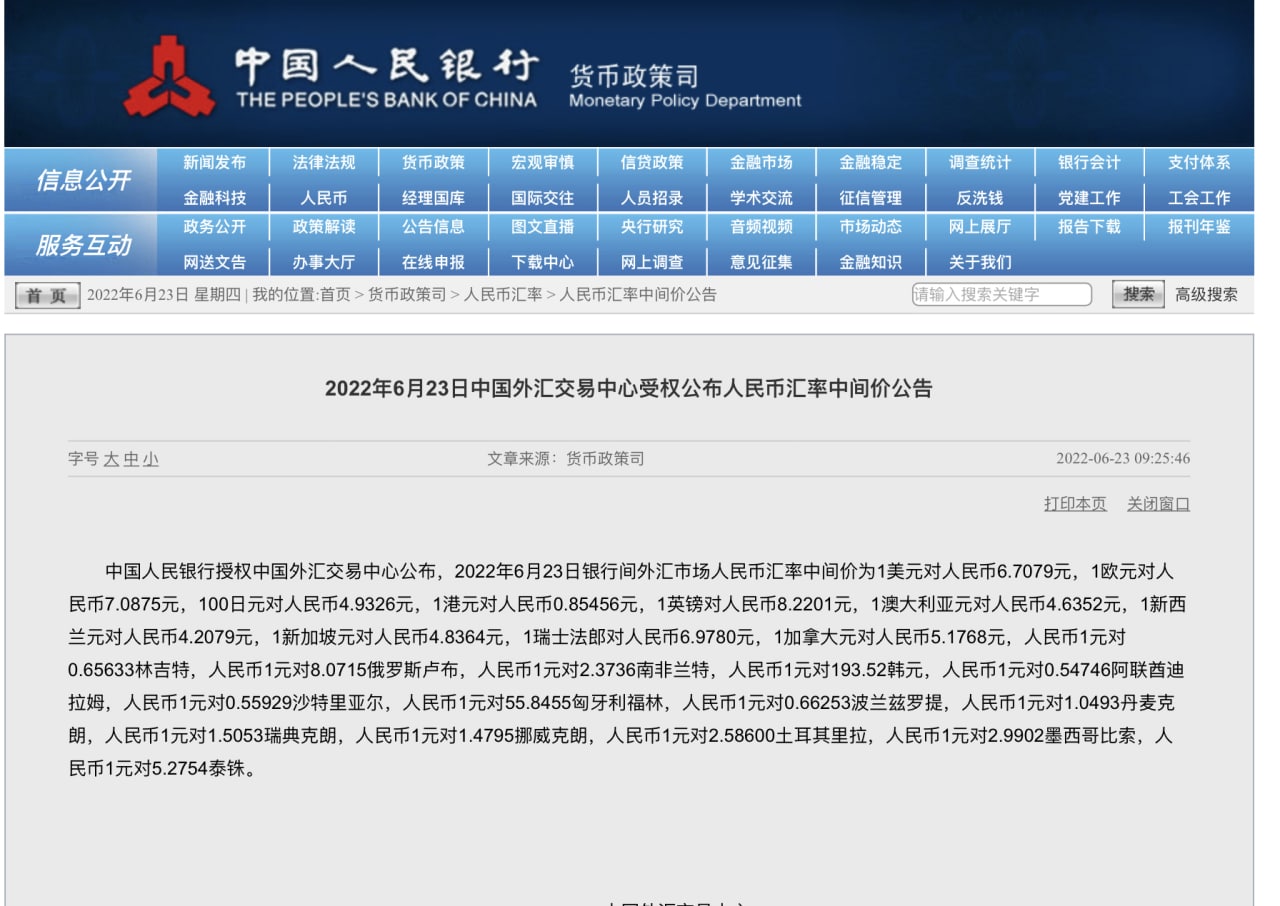This screenshot has height=906, width=1280.
Task: Open 工会工作 navigation link
Action: pyautogui.click(x=1199, y=198)
